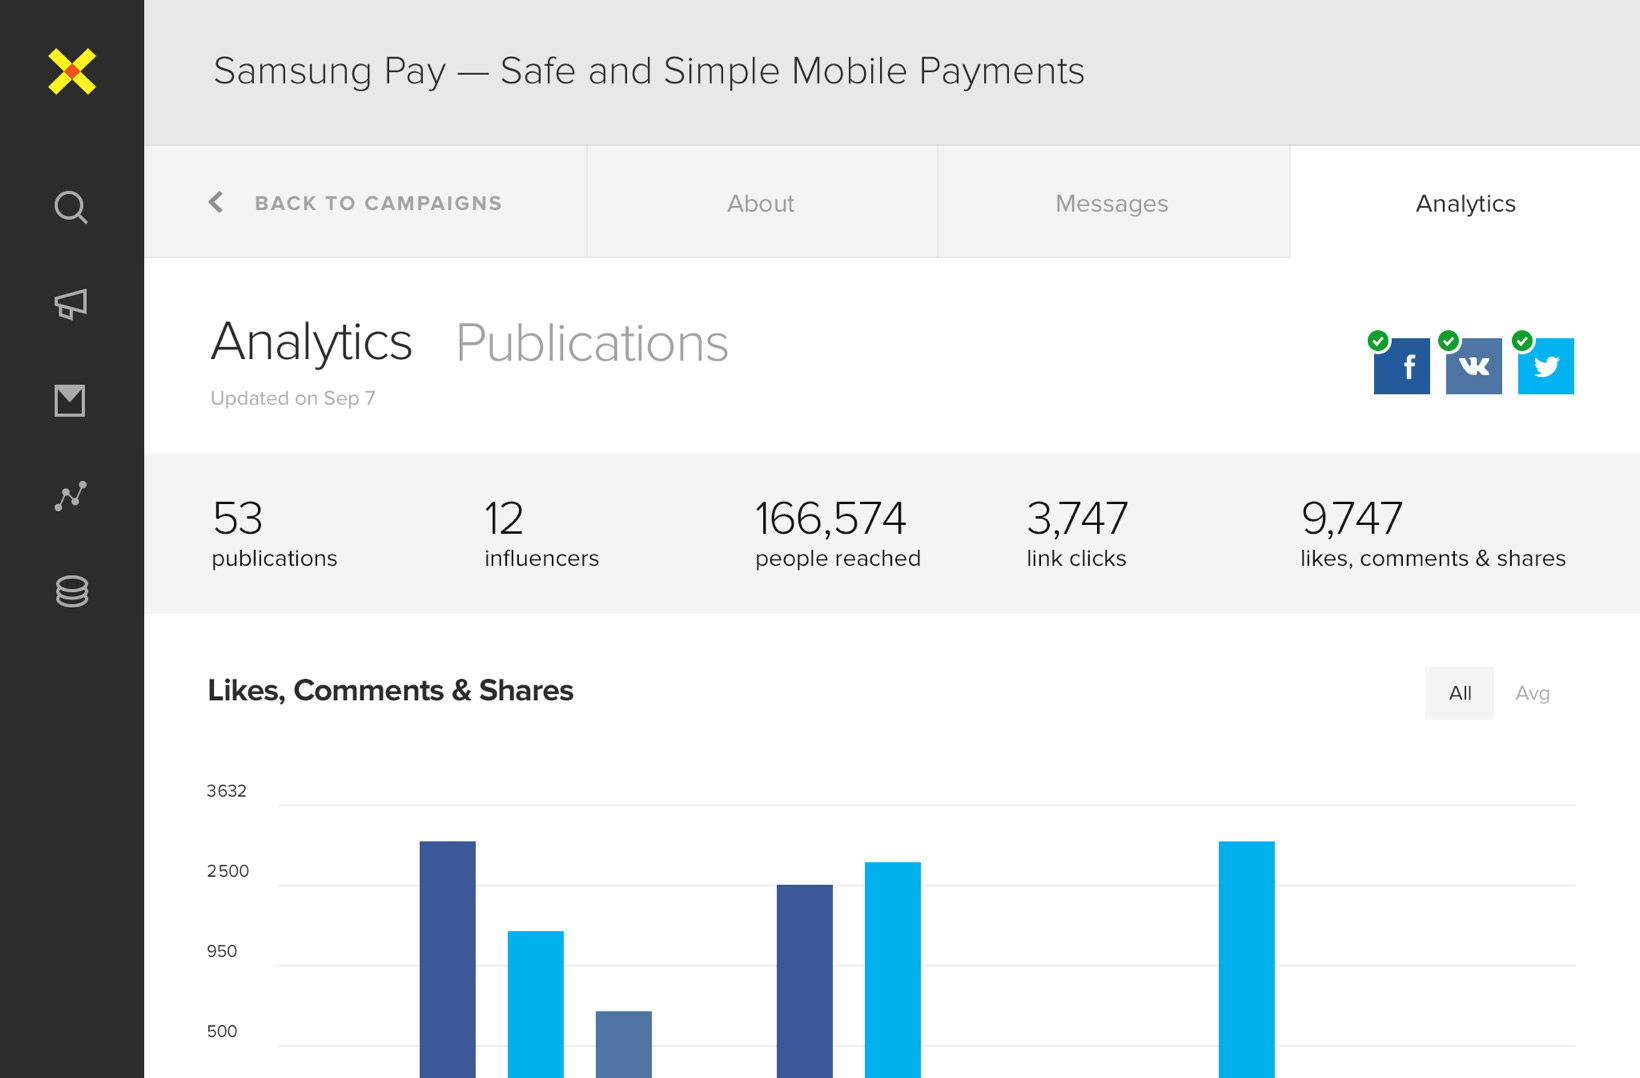
Task: Click the back arrow chevron icon
Action: [216, 203]
